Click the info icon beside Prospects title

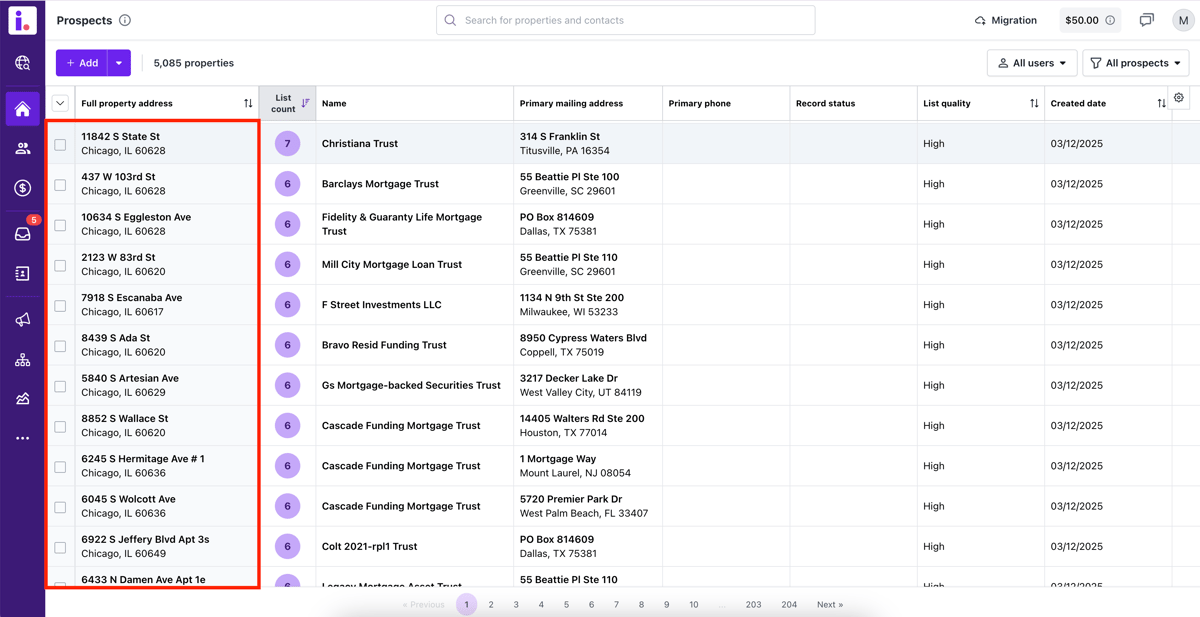tap(125, 20)
